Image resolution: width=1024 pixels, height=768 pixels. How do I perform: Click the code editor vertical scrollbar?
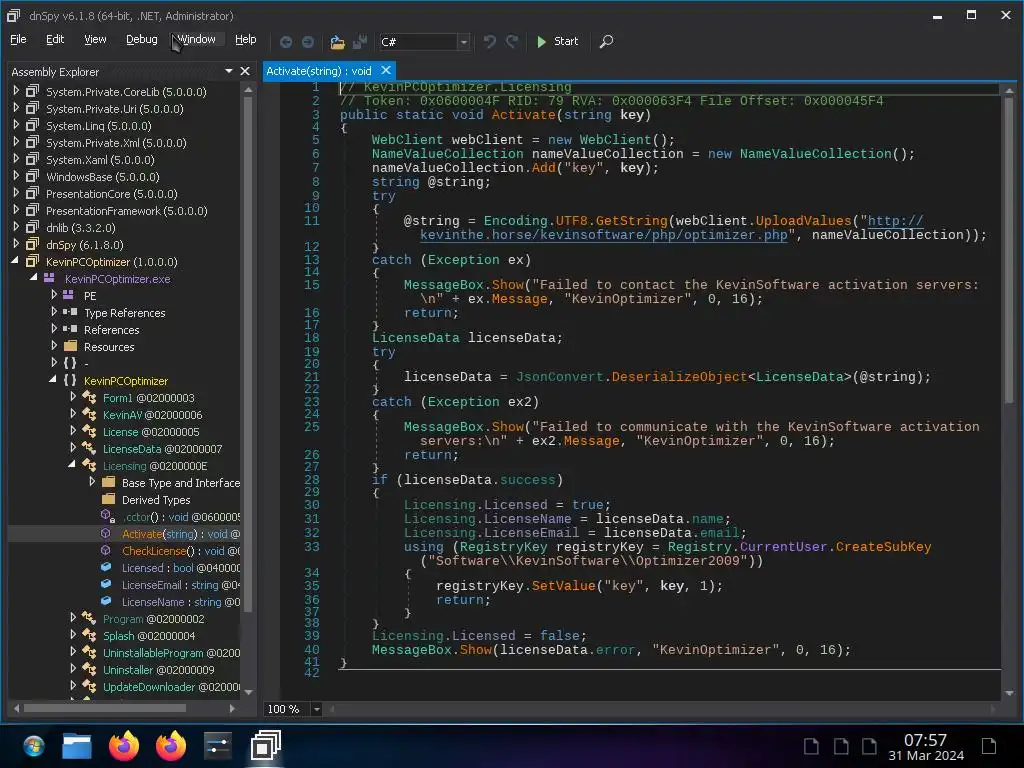click(x=1009, y=248)
